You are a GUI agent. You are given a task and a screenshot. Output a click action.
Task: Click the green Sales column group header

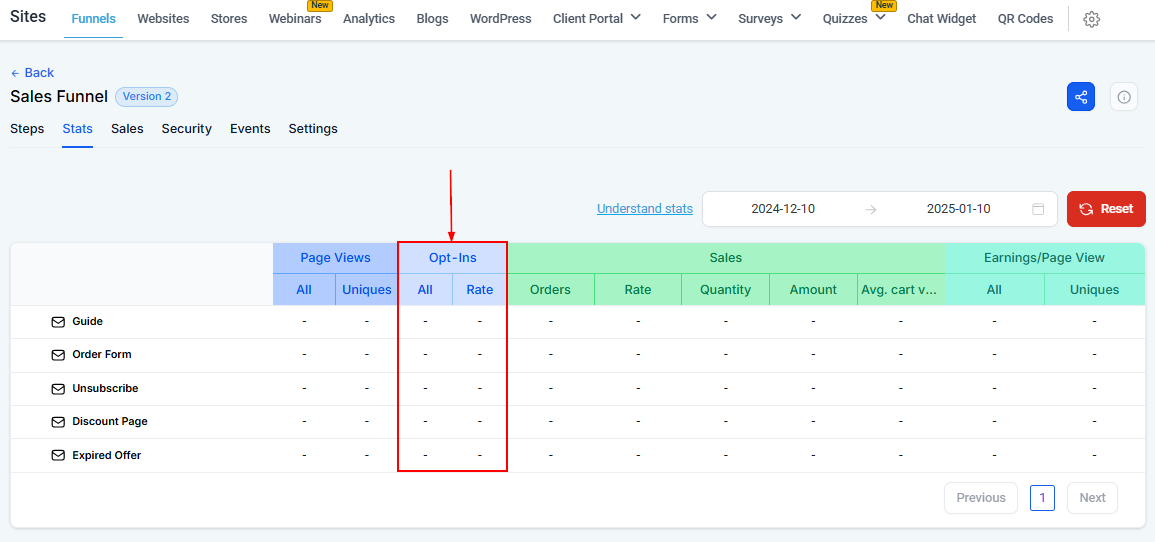click(726, 258)
